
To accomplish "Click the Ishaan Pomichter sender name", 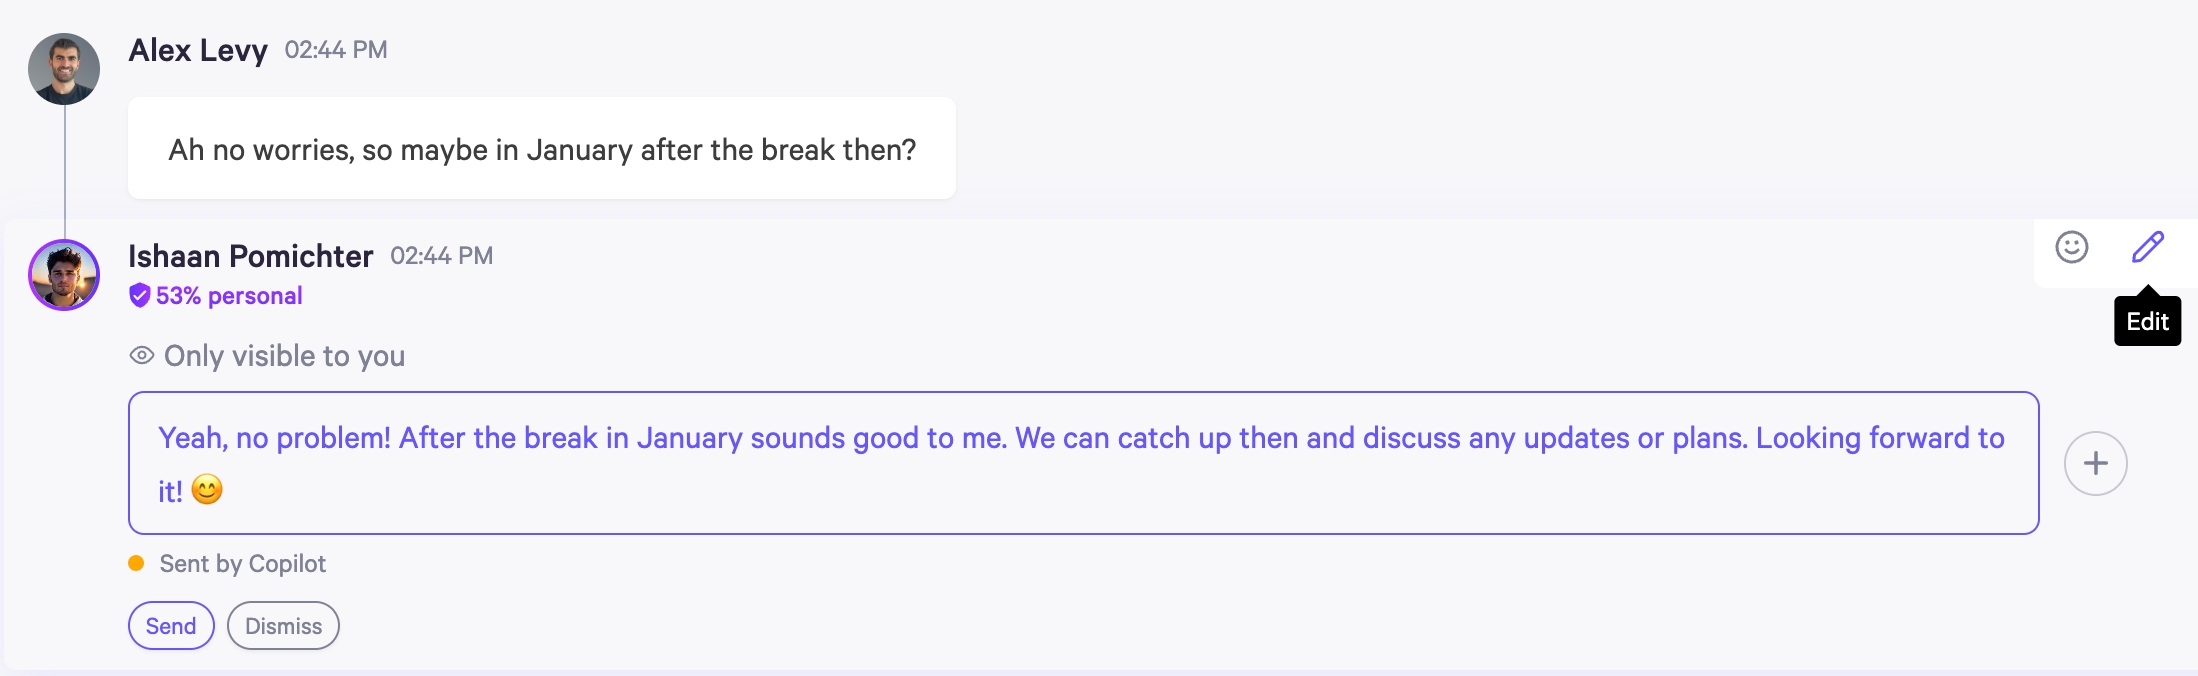I will click(x=250, y=256).
